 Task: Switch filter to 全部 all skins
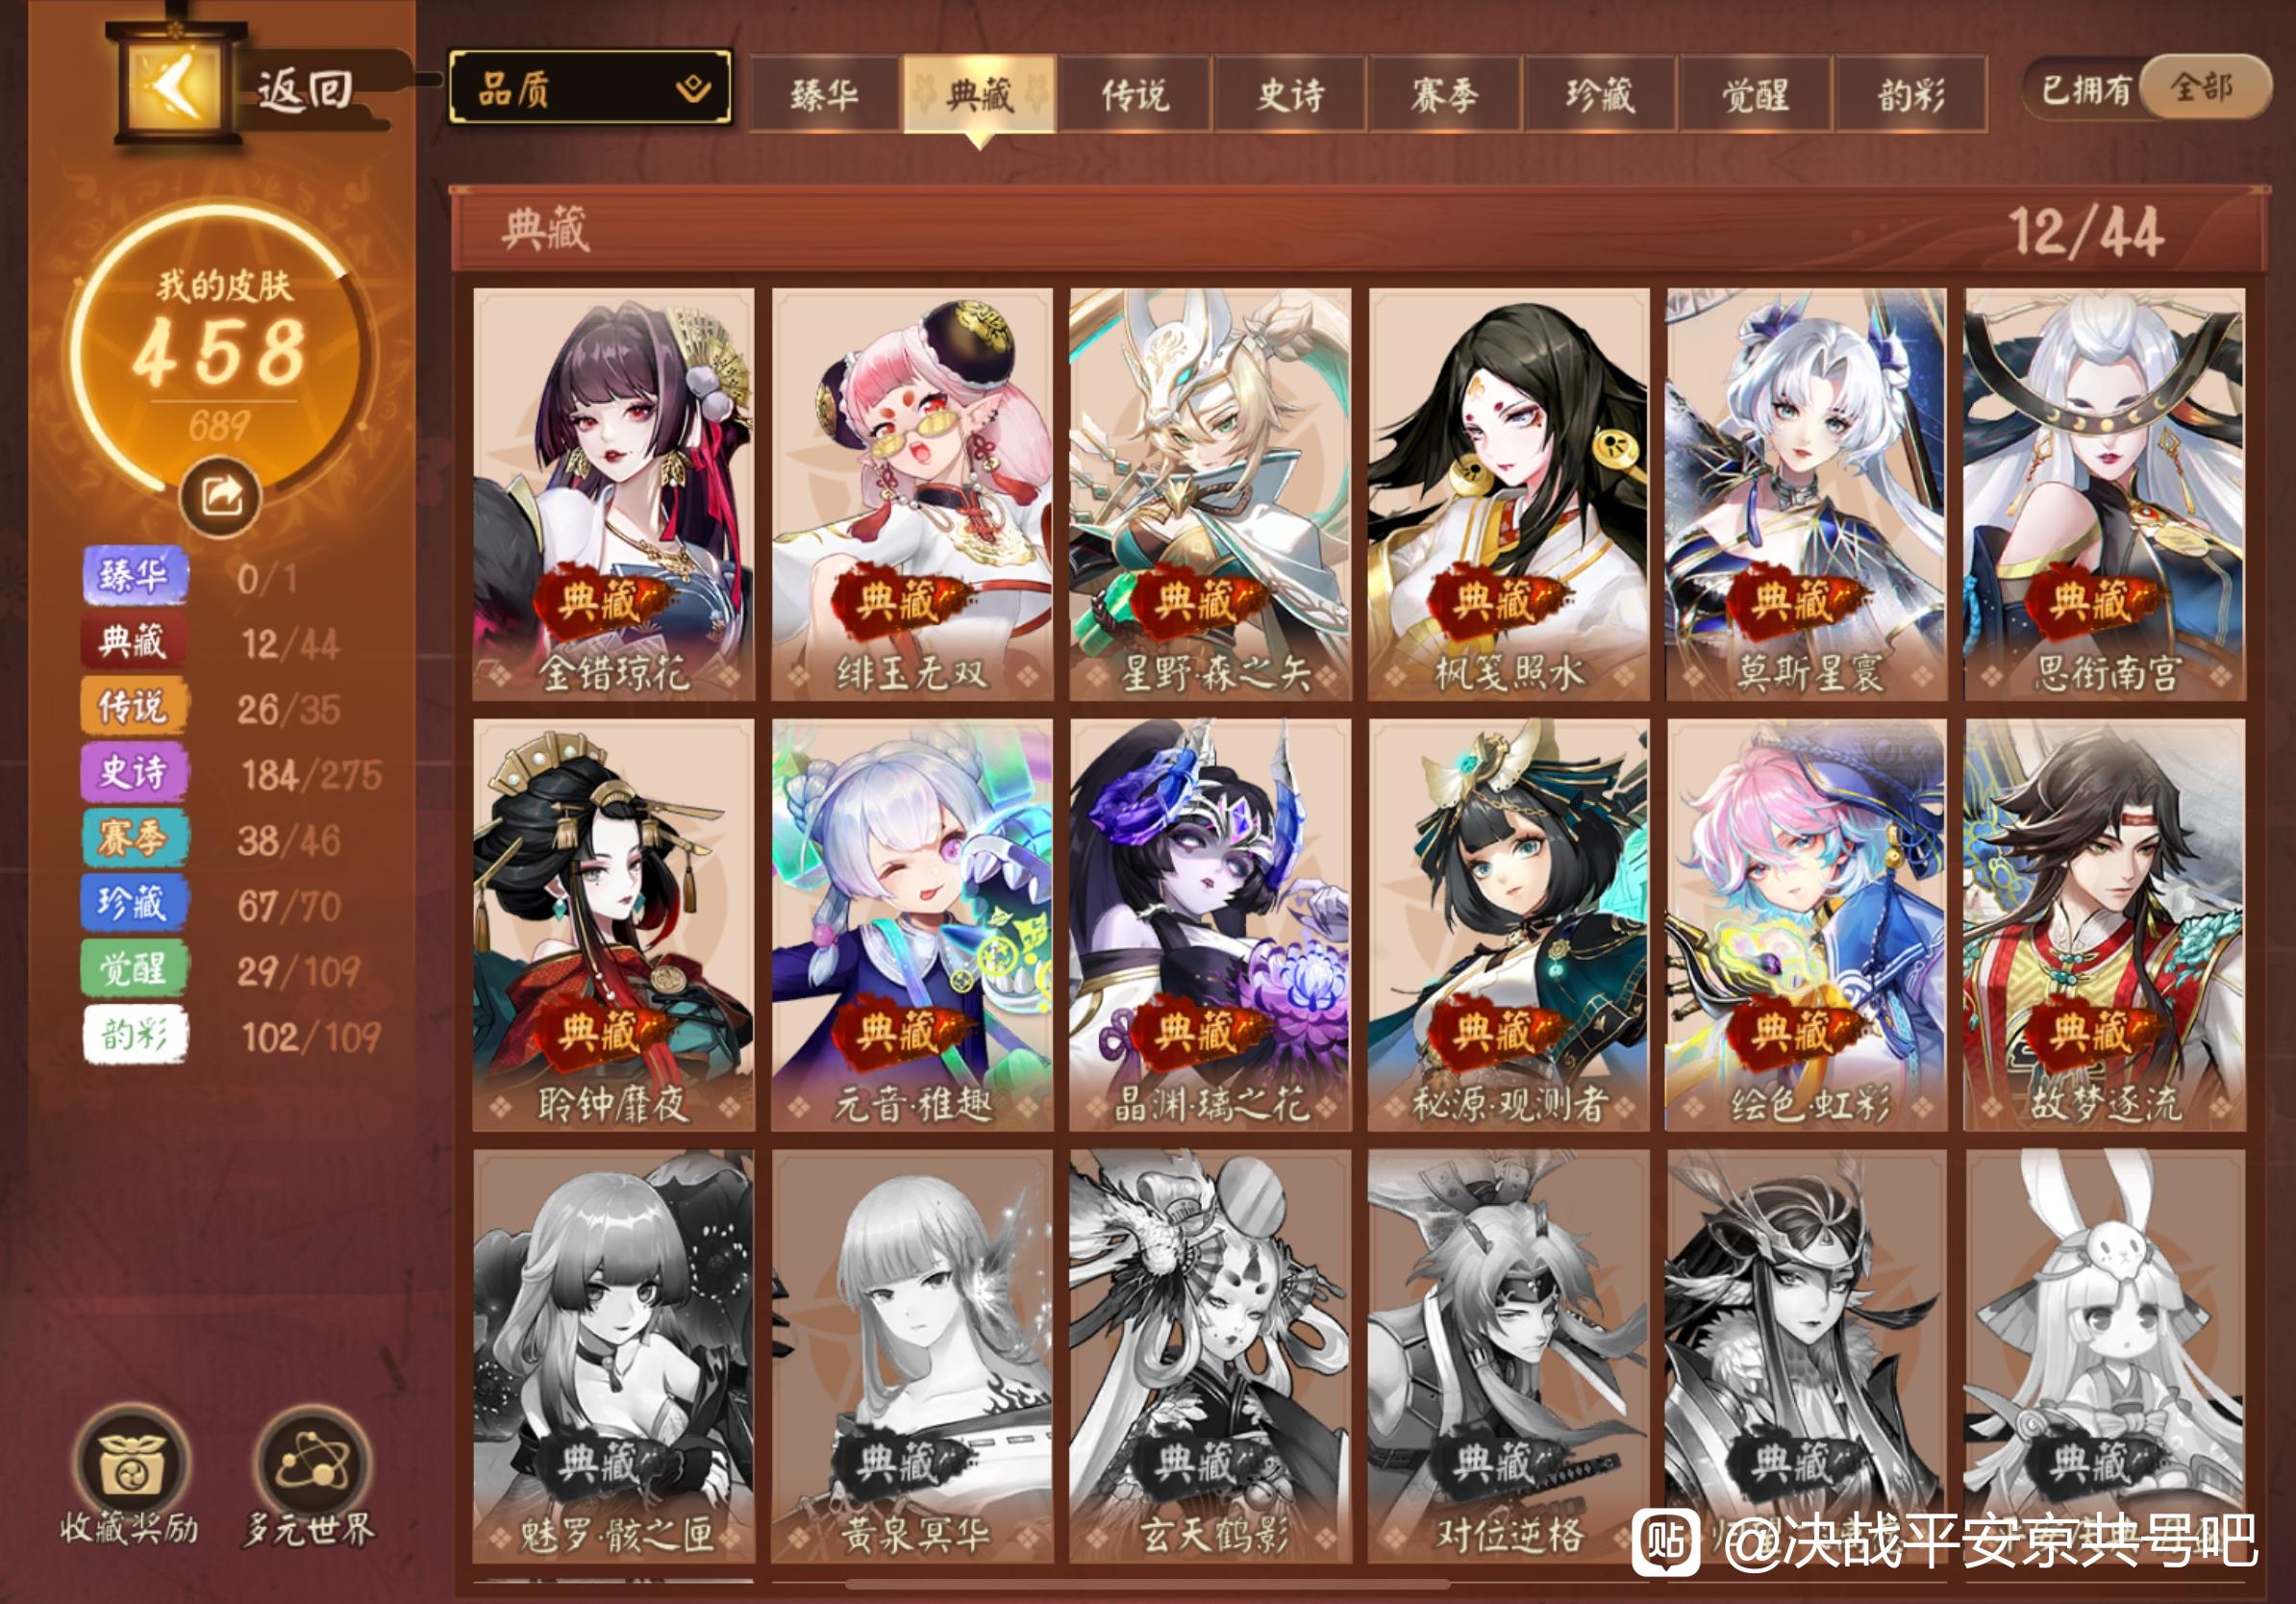point(2203,88)
